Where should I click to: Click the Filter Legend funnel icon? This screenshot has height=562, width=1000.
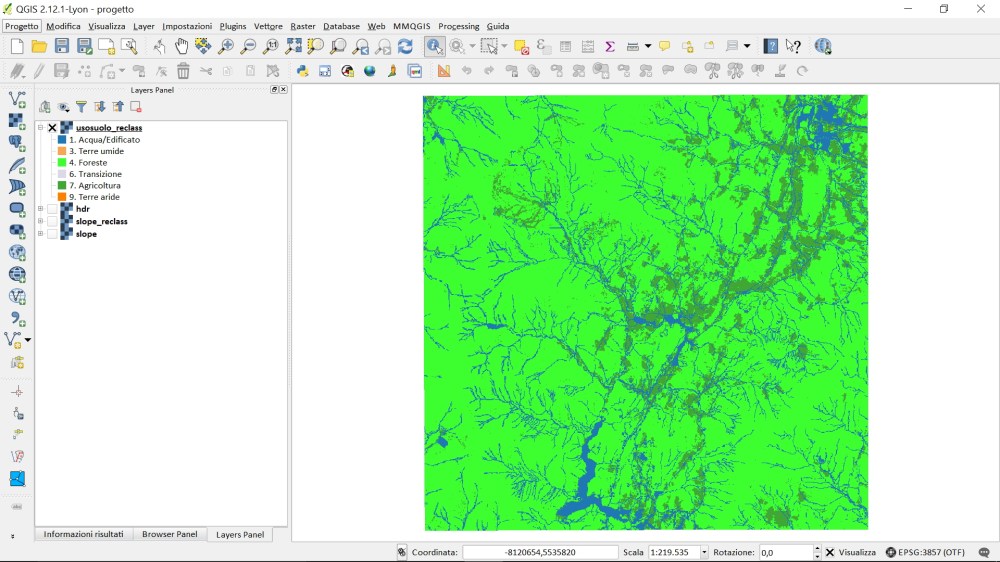[81, 107]
